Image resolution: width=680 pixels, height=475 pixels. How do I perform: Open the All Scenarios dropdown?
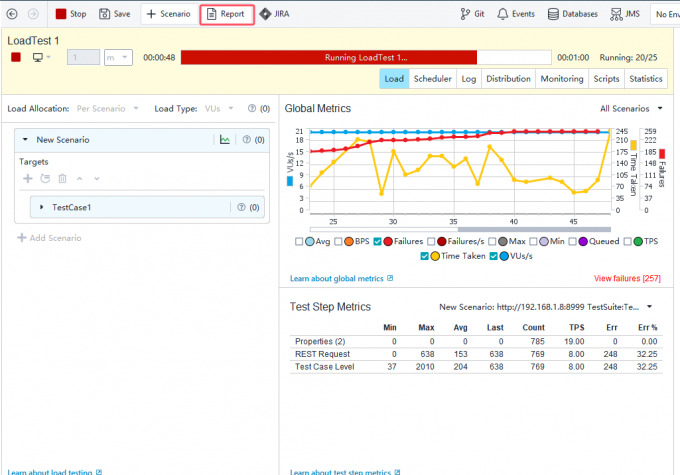click(625, 108)
